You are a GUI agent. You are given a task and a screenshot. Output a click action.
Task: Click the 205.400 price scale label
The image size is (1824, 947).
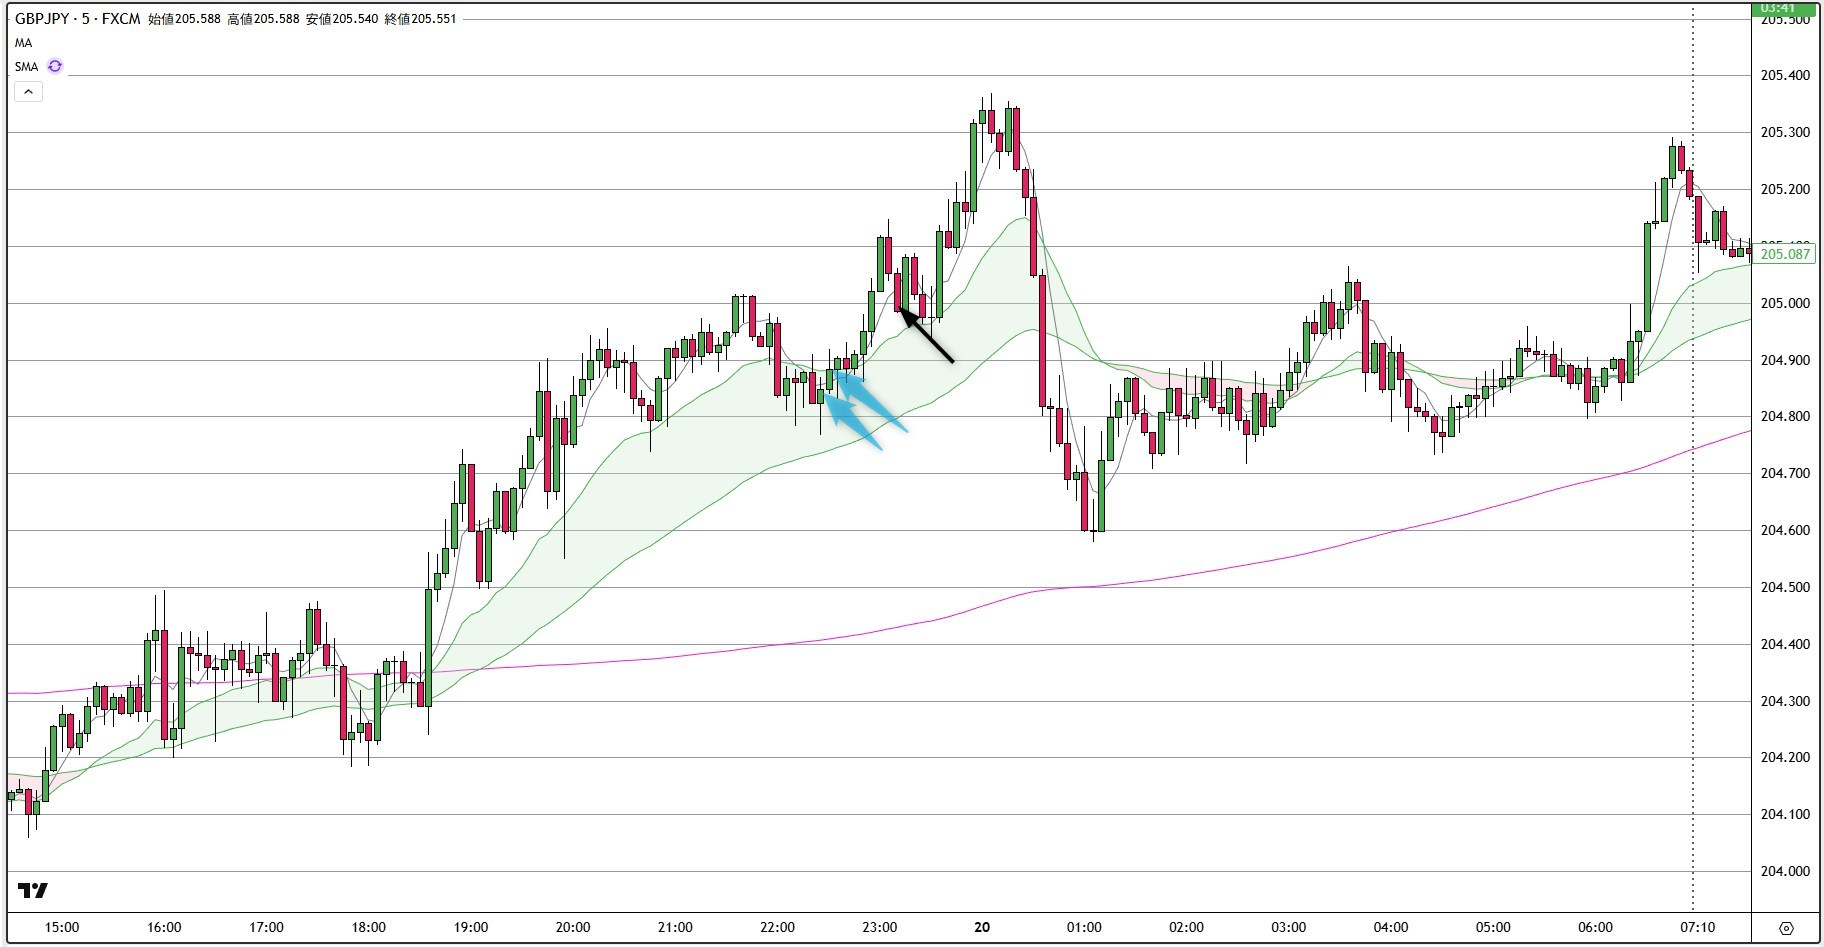click(1785, 76)
